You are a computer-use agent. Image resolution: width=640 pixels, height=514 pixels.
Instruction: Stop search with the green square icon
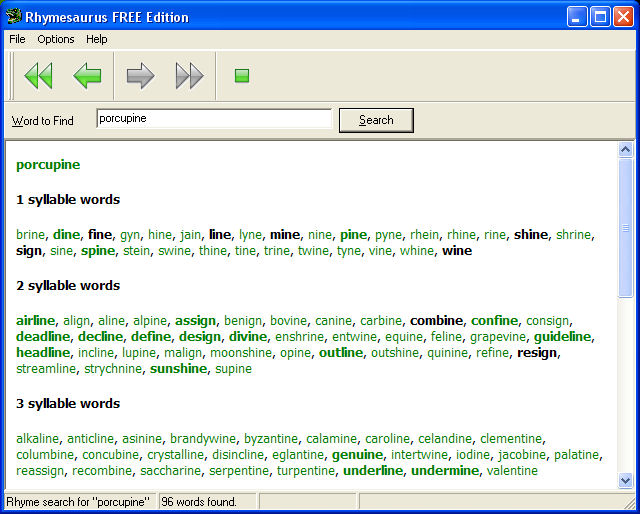click(242, 76)
